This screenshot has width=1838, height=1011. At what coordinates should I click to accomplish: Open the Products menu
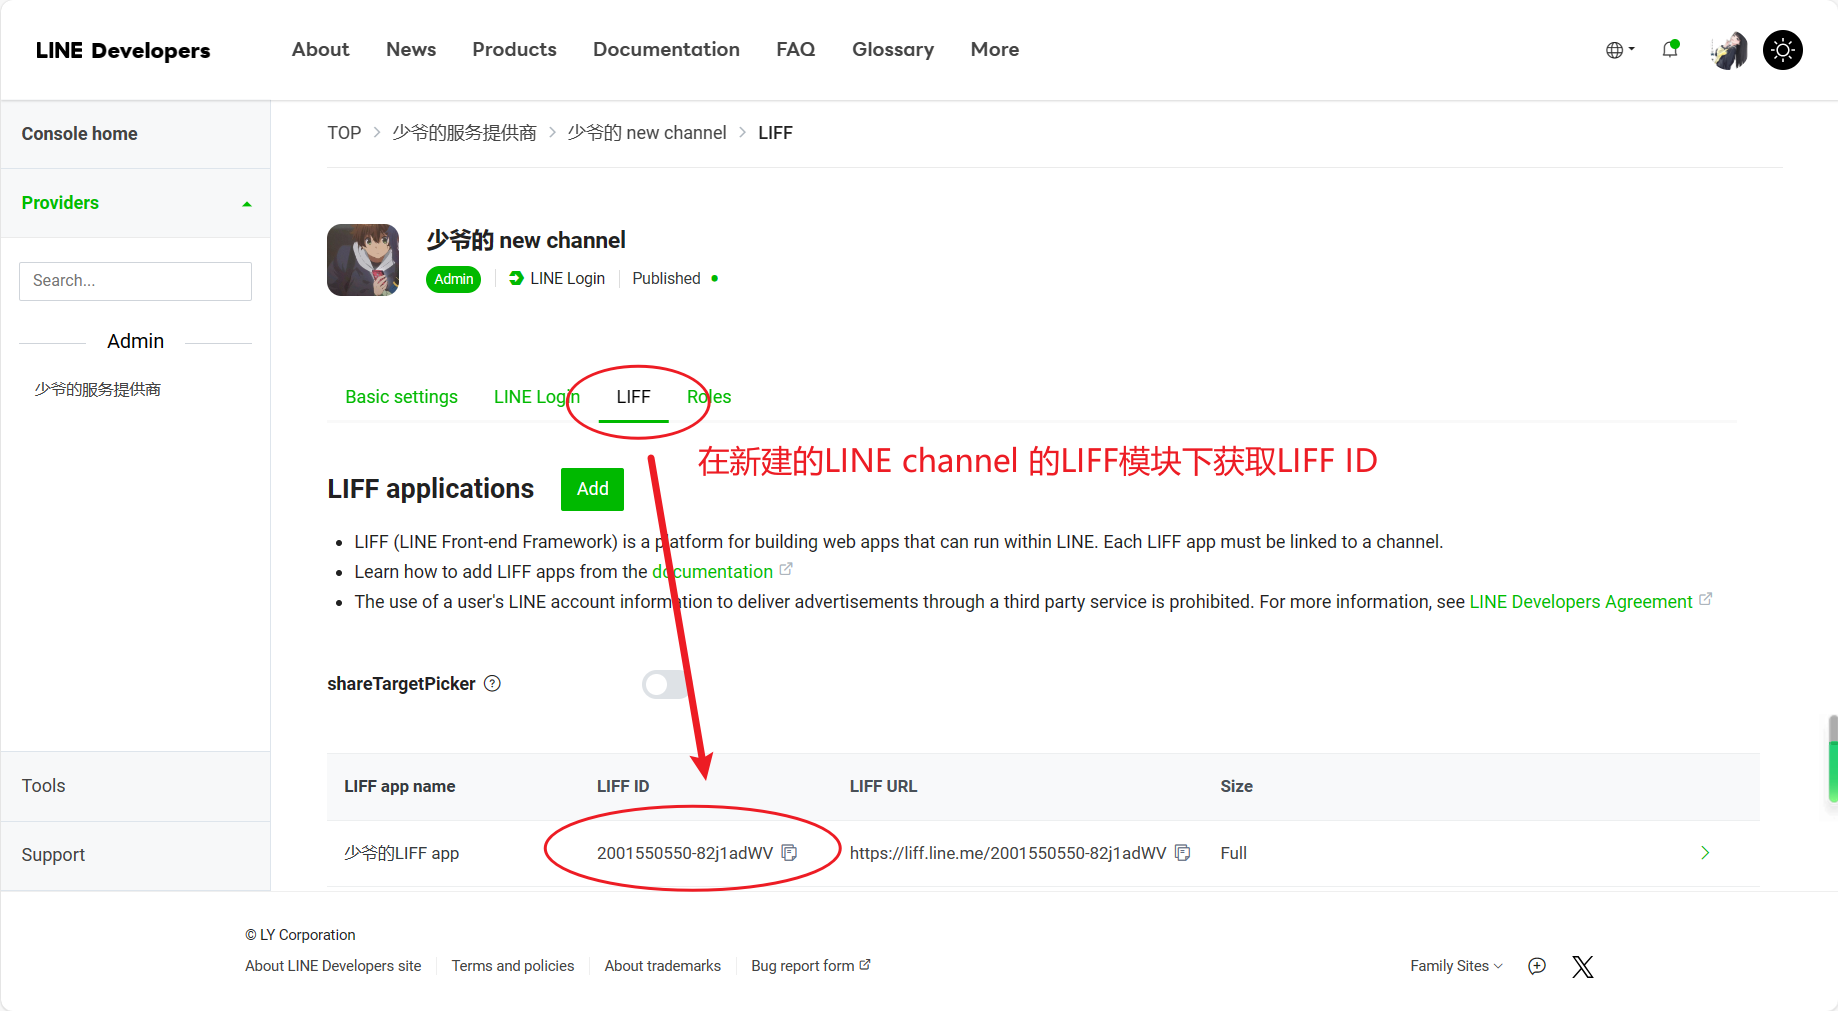514,49
